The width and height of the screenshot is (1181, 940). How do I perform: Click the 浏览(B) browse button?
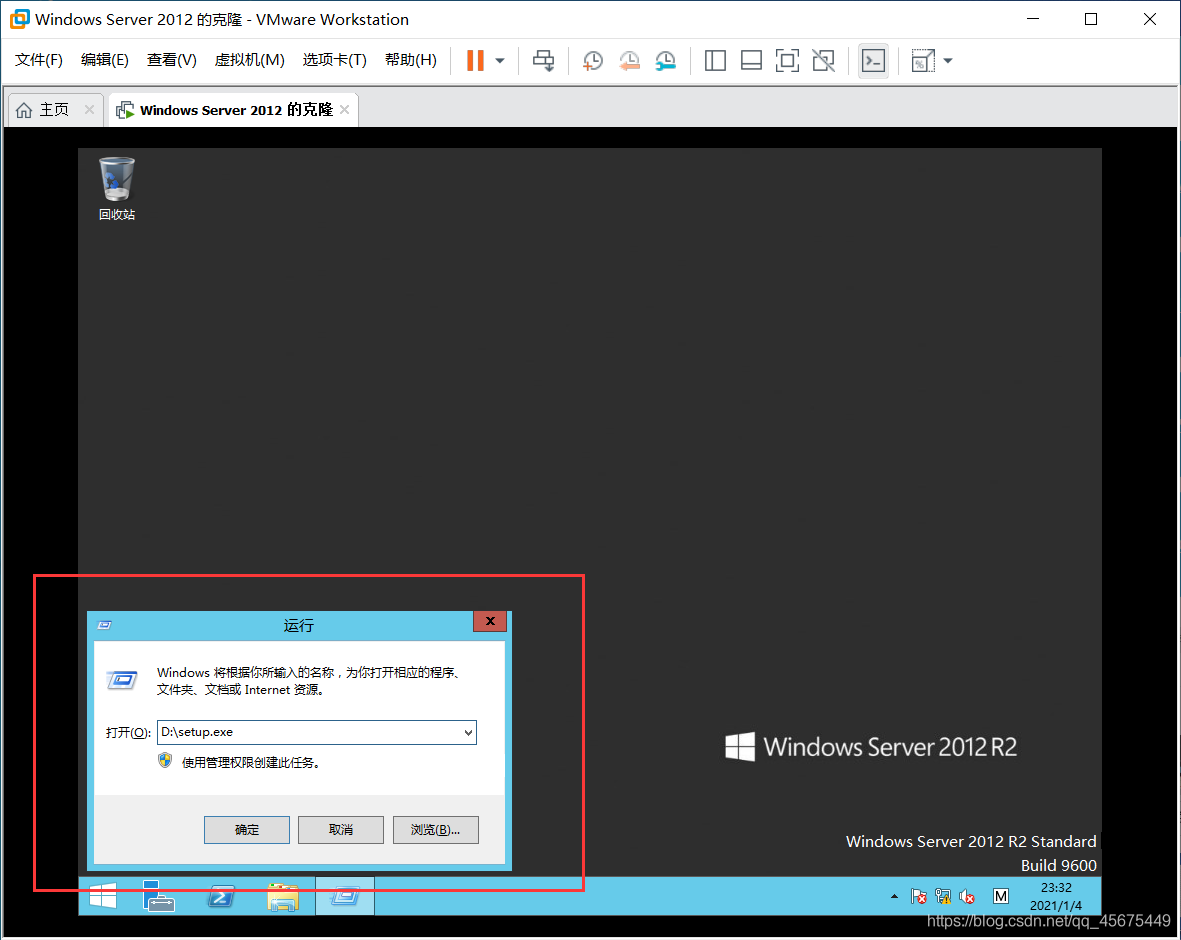point(435,829)
